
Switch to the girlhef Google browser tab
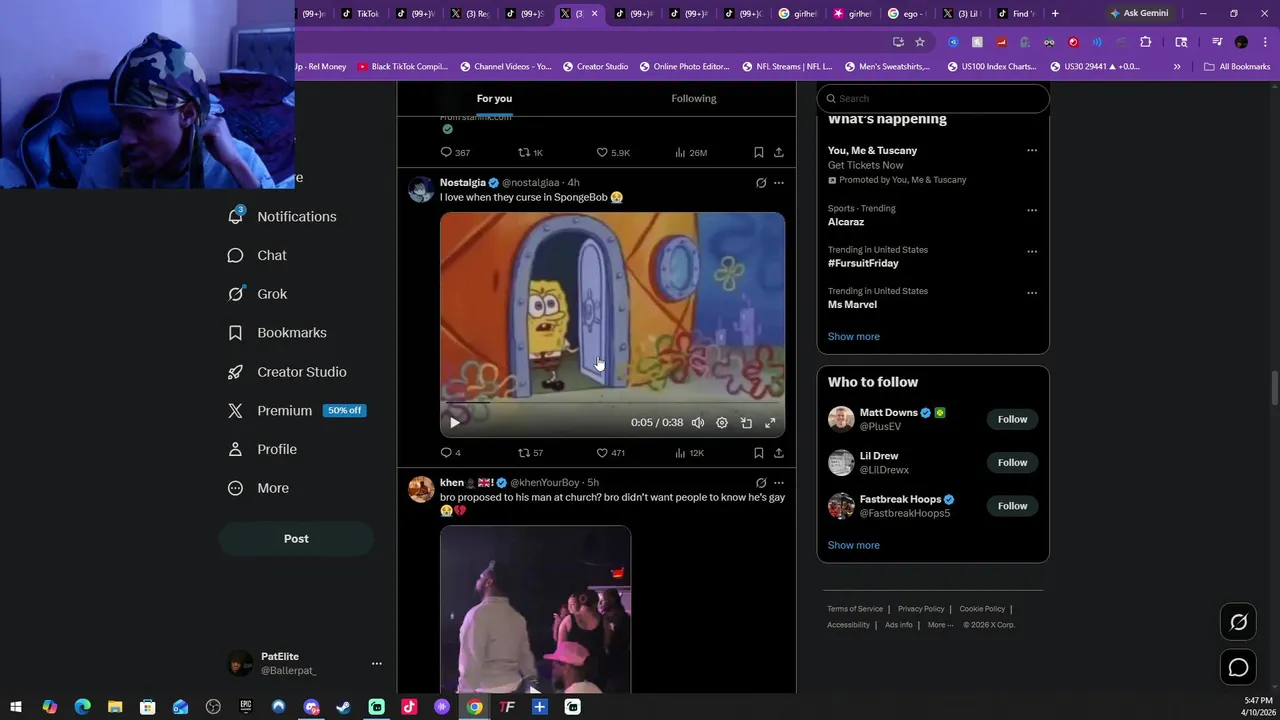tap(797, 14)
